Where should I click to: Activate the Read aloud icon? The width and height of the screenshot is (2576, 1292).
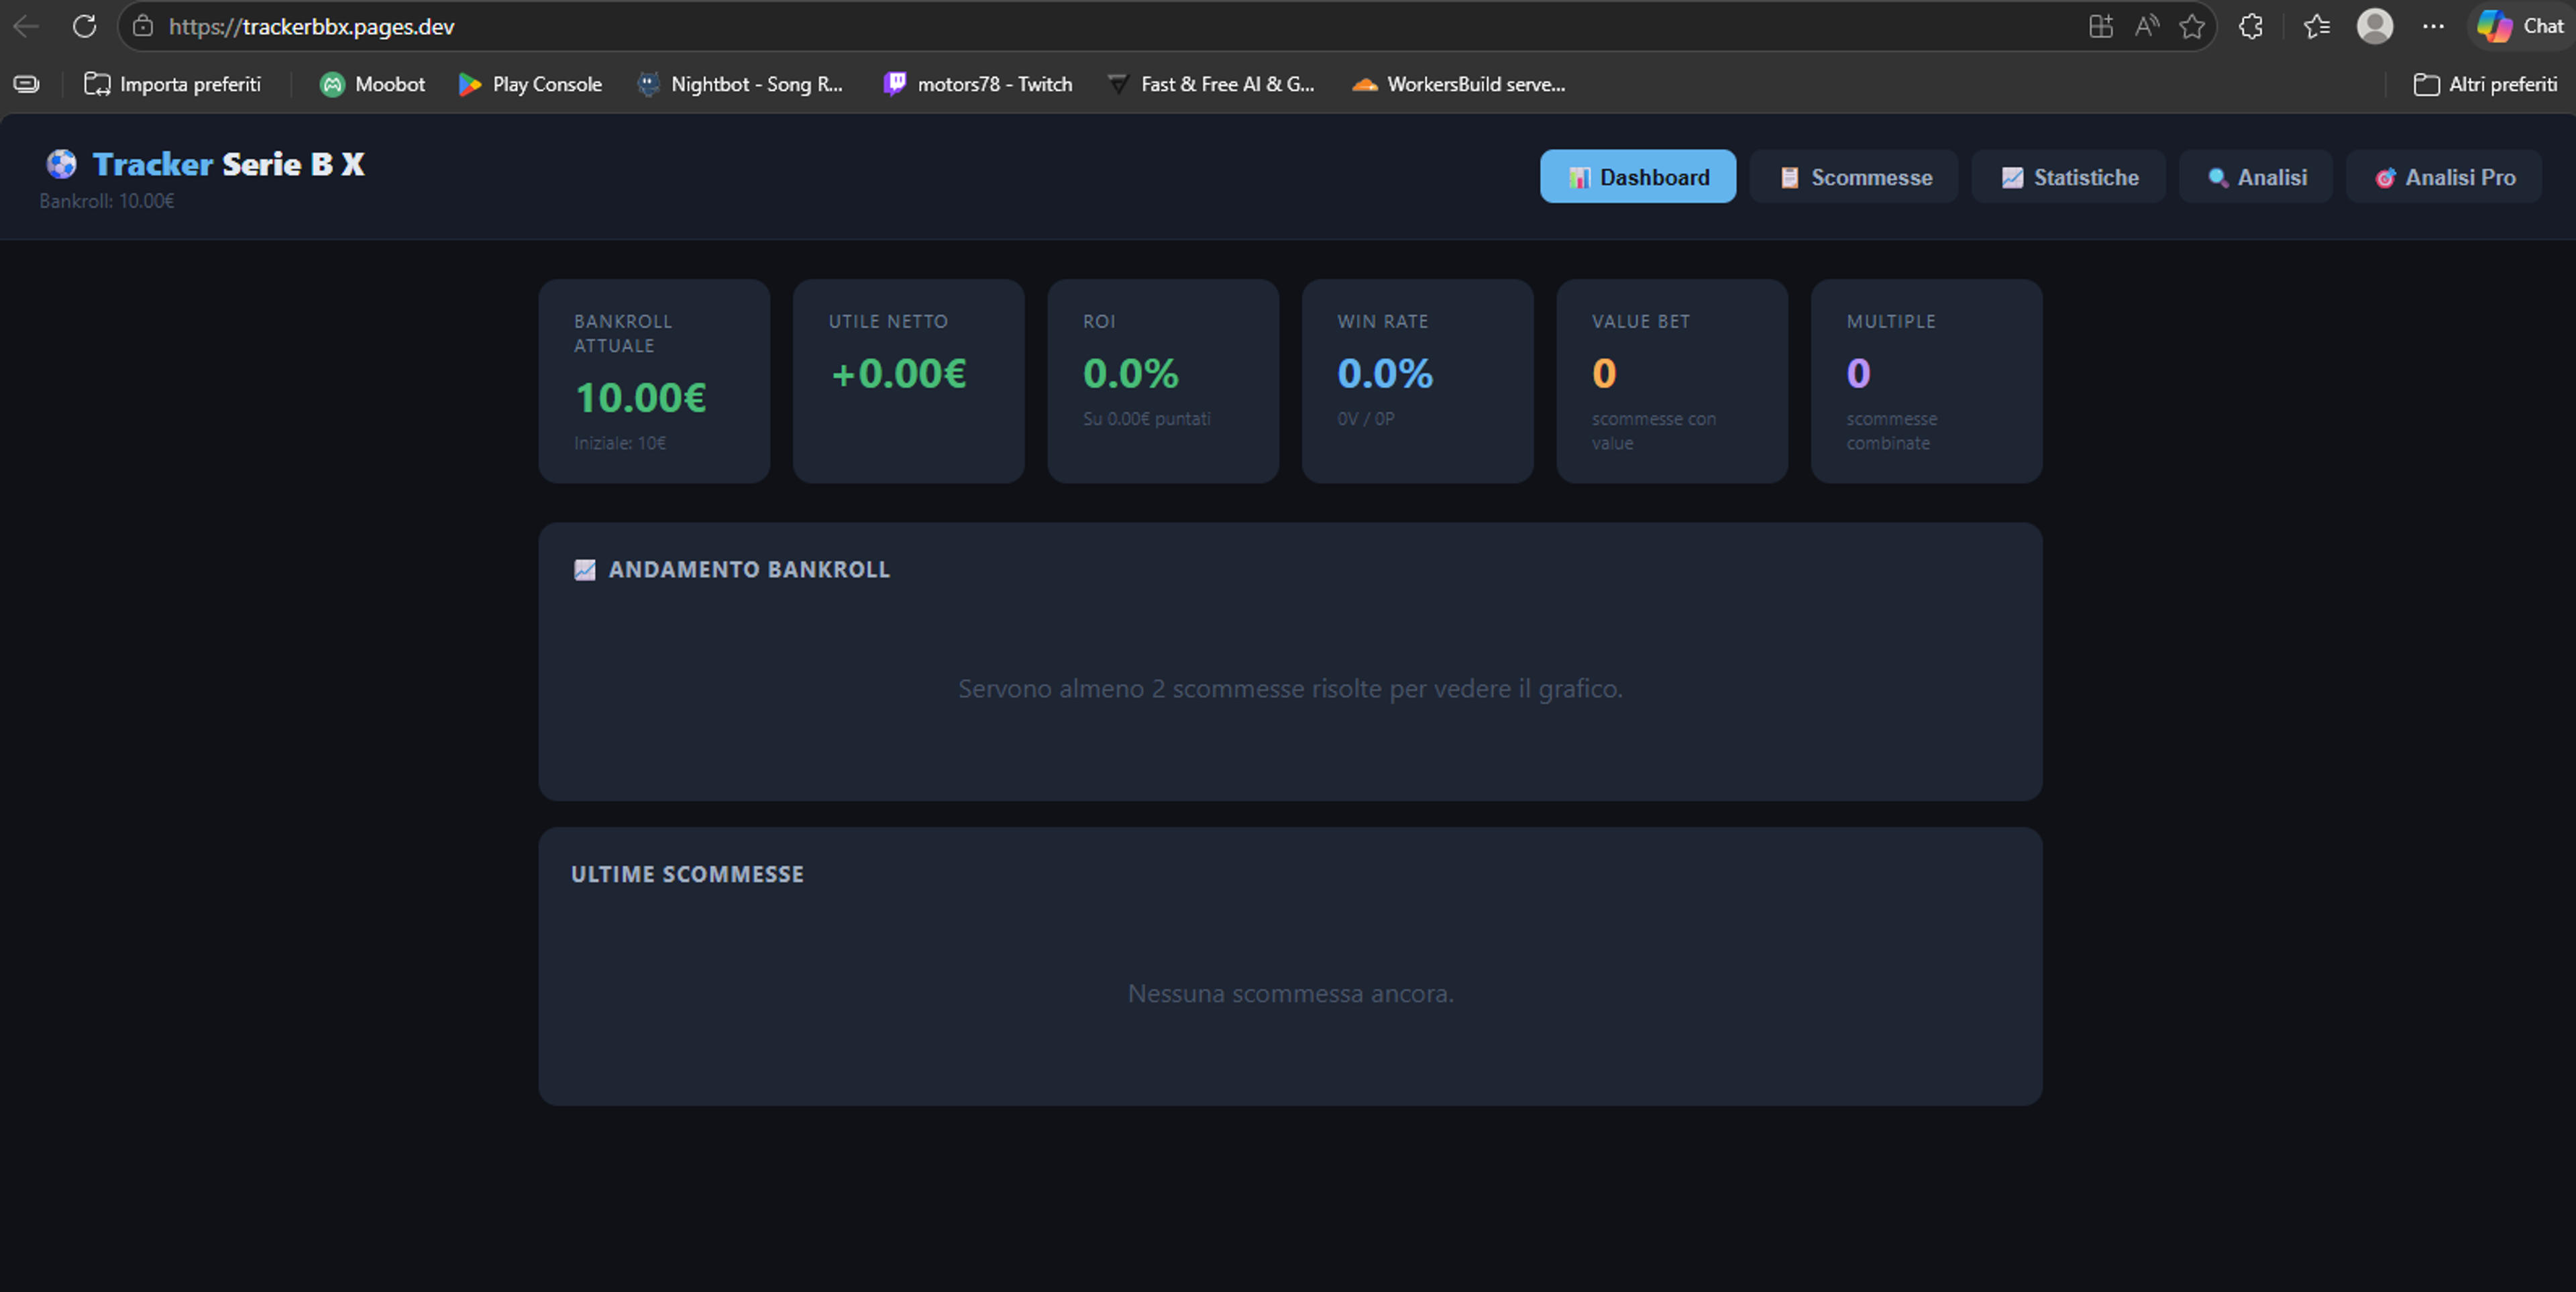coord(2146,26)
